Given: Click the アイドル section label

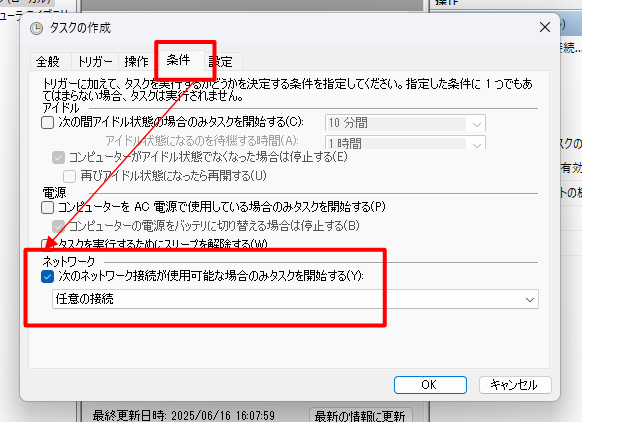Looking at the screenshot, I should [x=61, y=108].
